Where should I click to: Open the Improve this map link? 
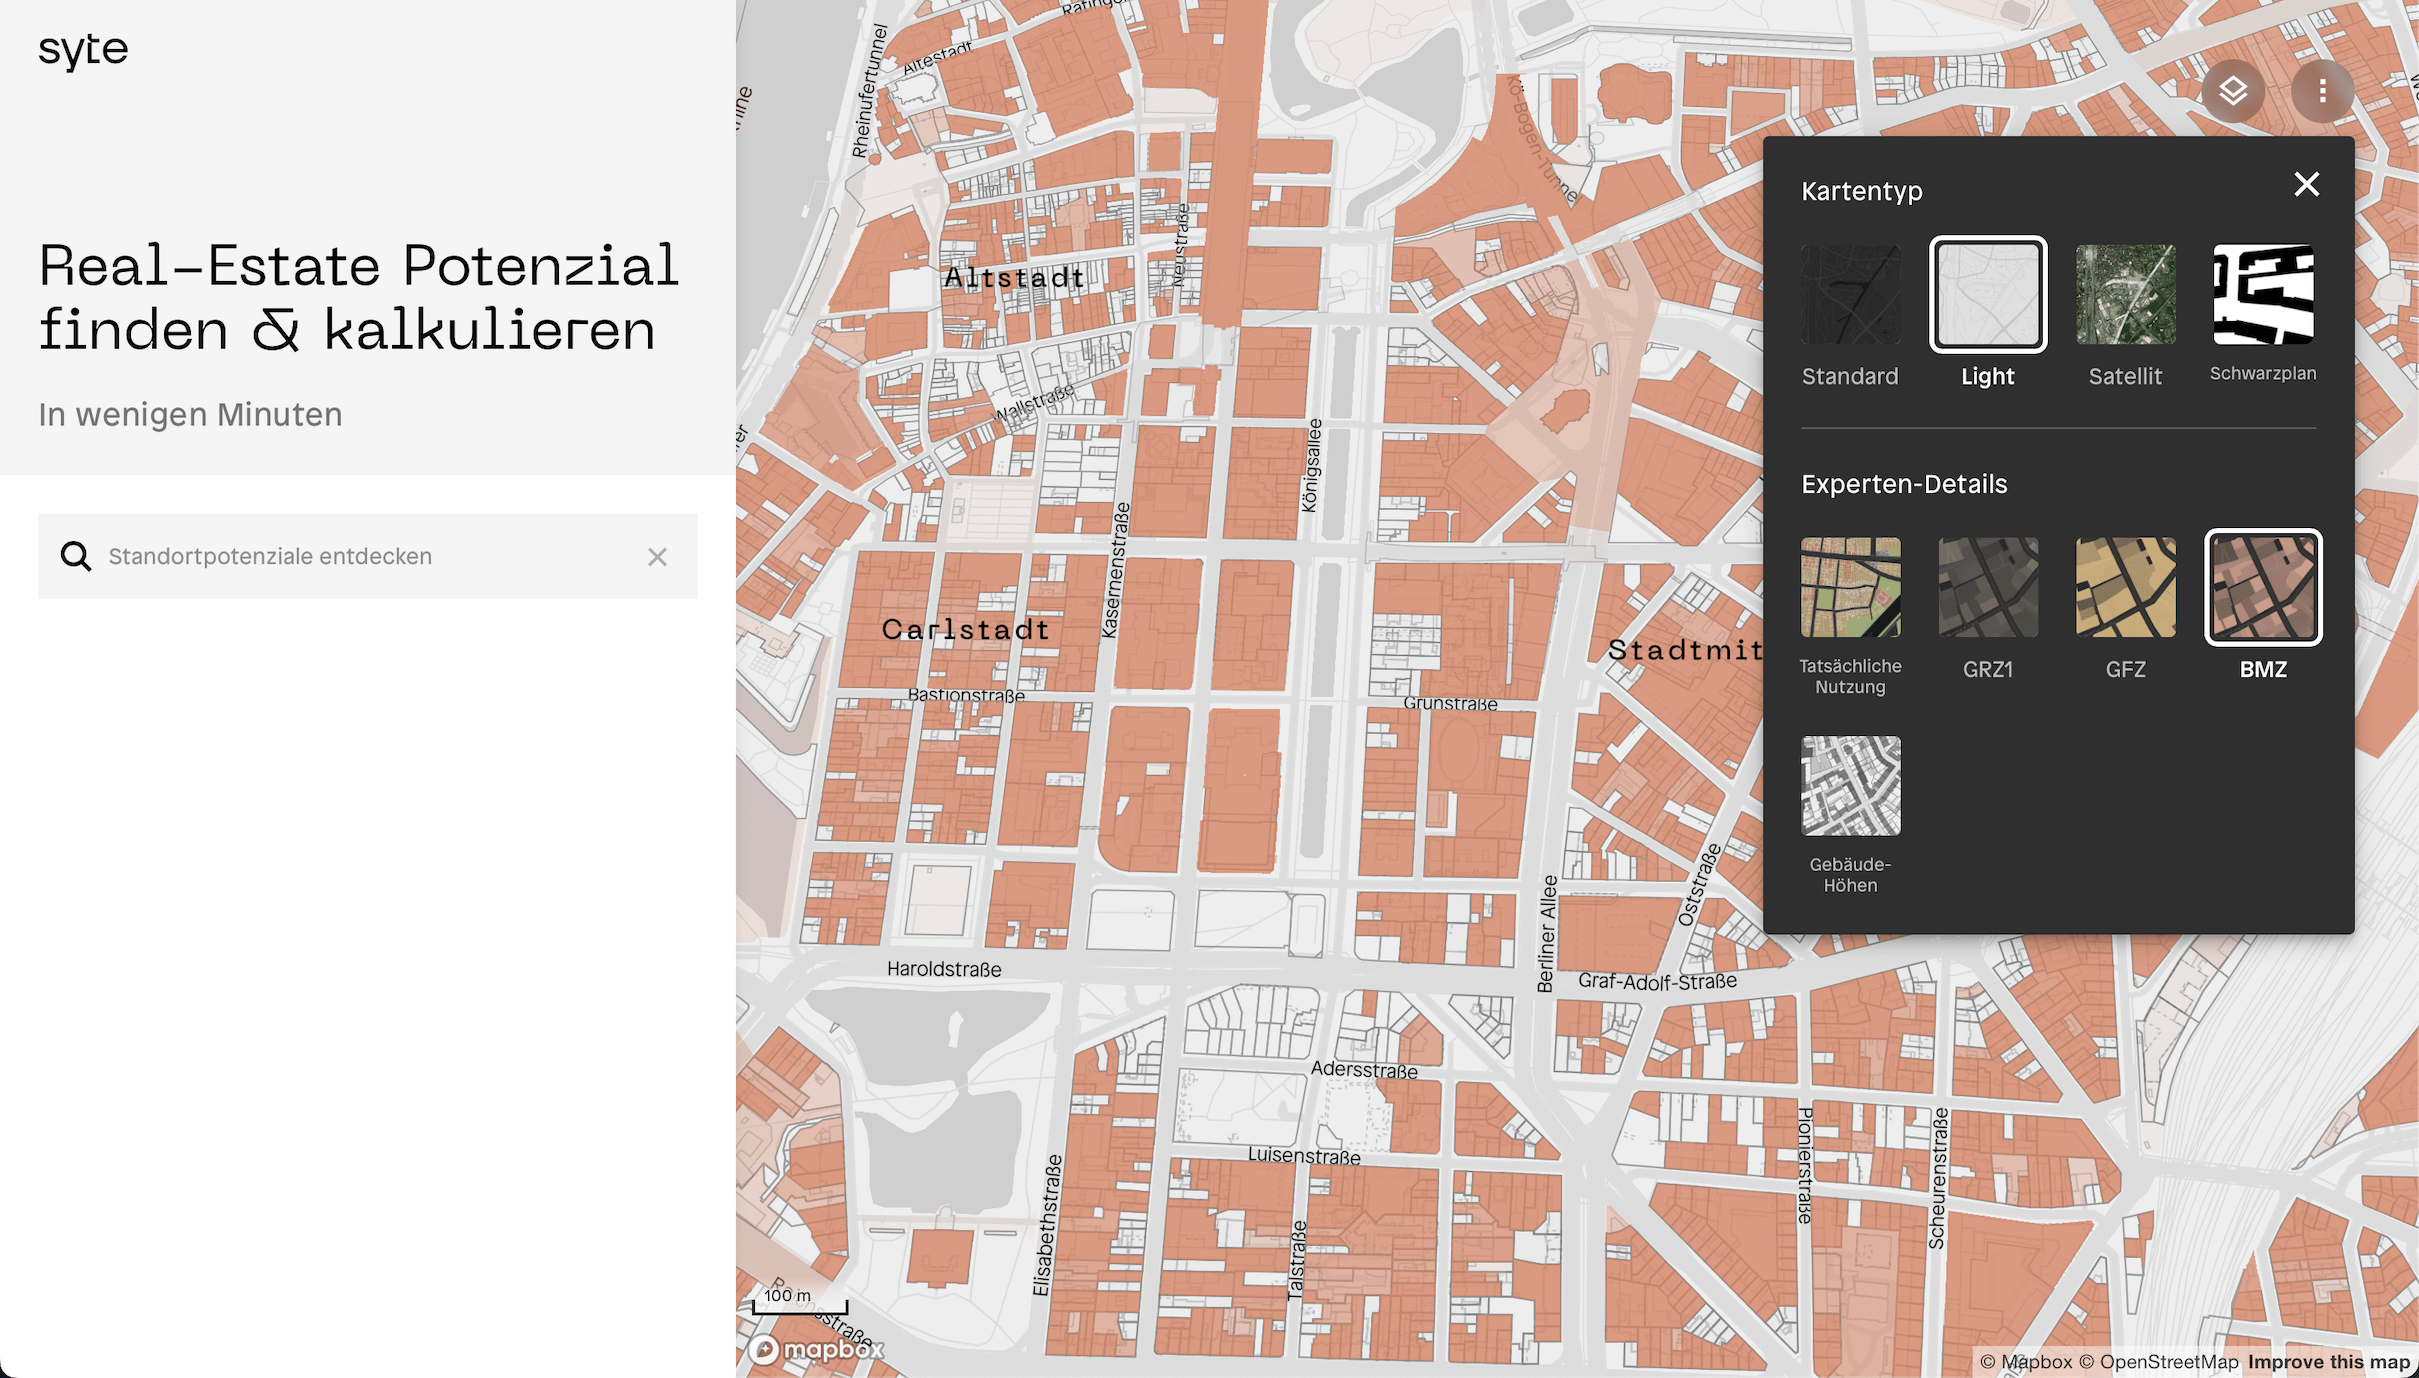point(2328,1362)
